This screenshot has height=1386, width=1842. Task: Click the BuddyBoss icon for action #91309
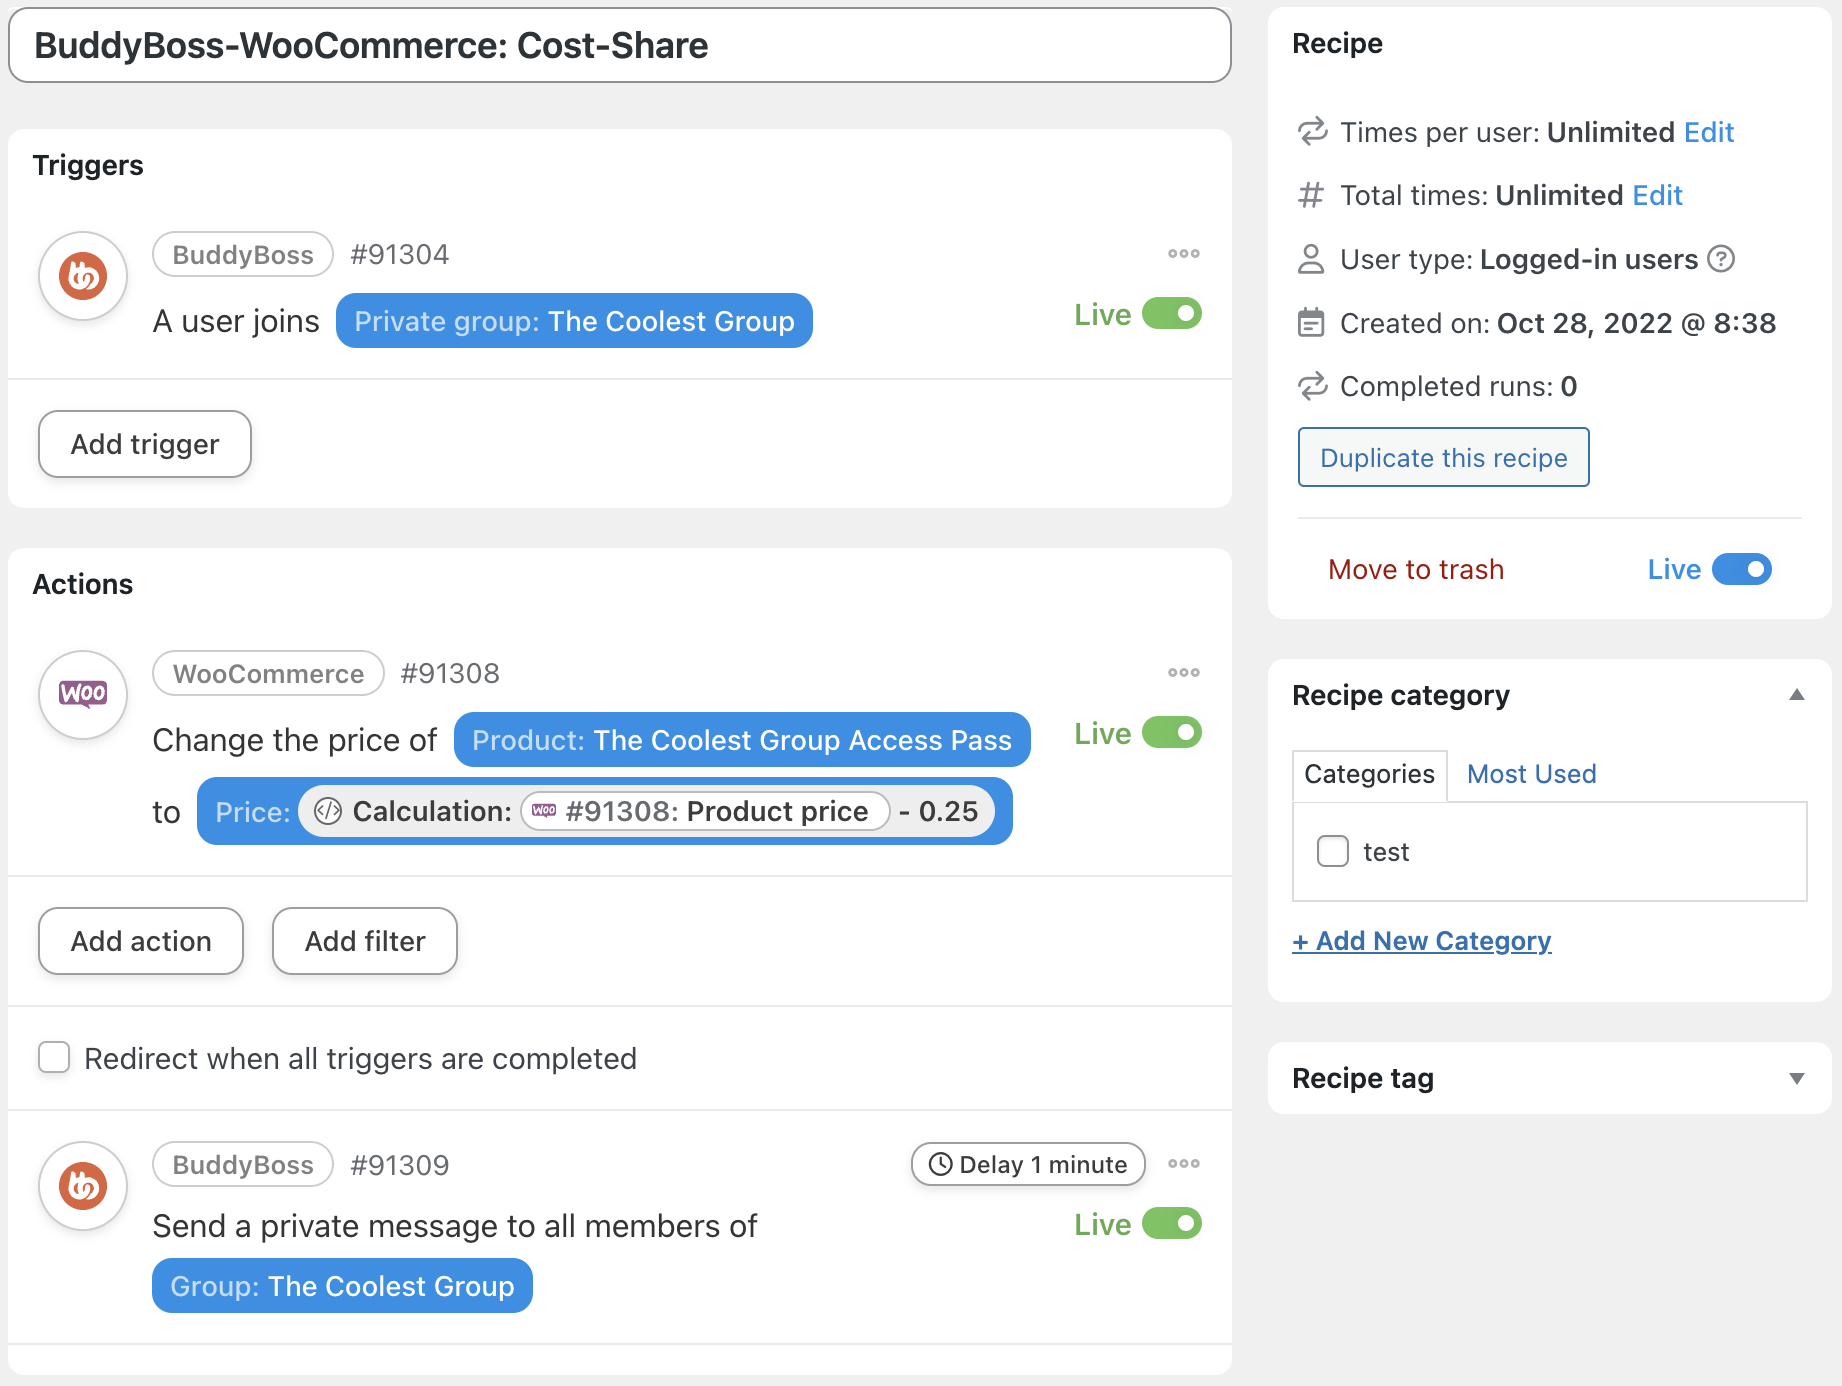tap(83, 1186)
